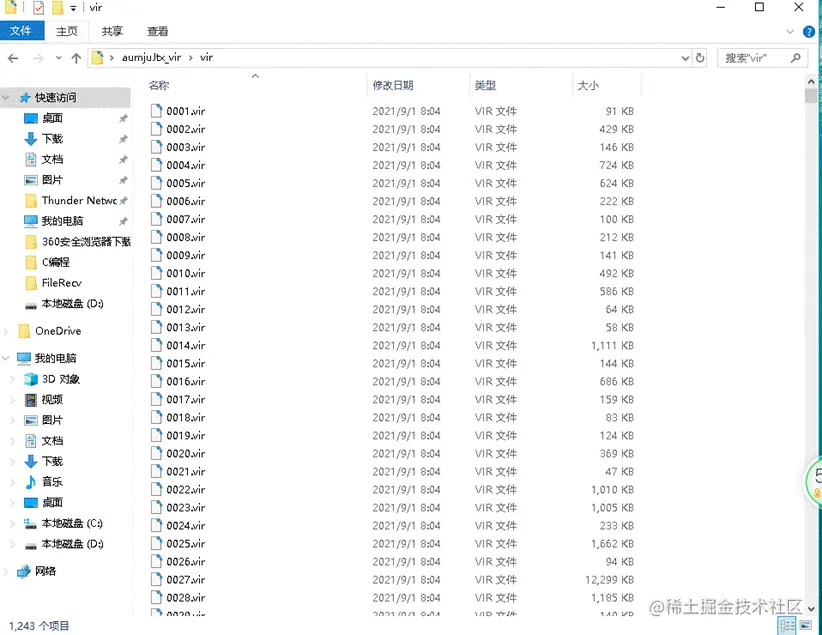
Task: Click the search magnifier icon
Action: pyautogui.click(x=796, y=58)
